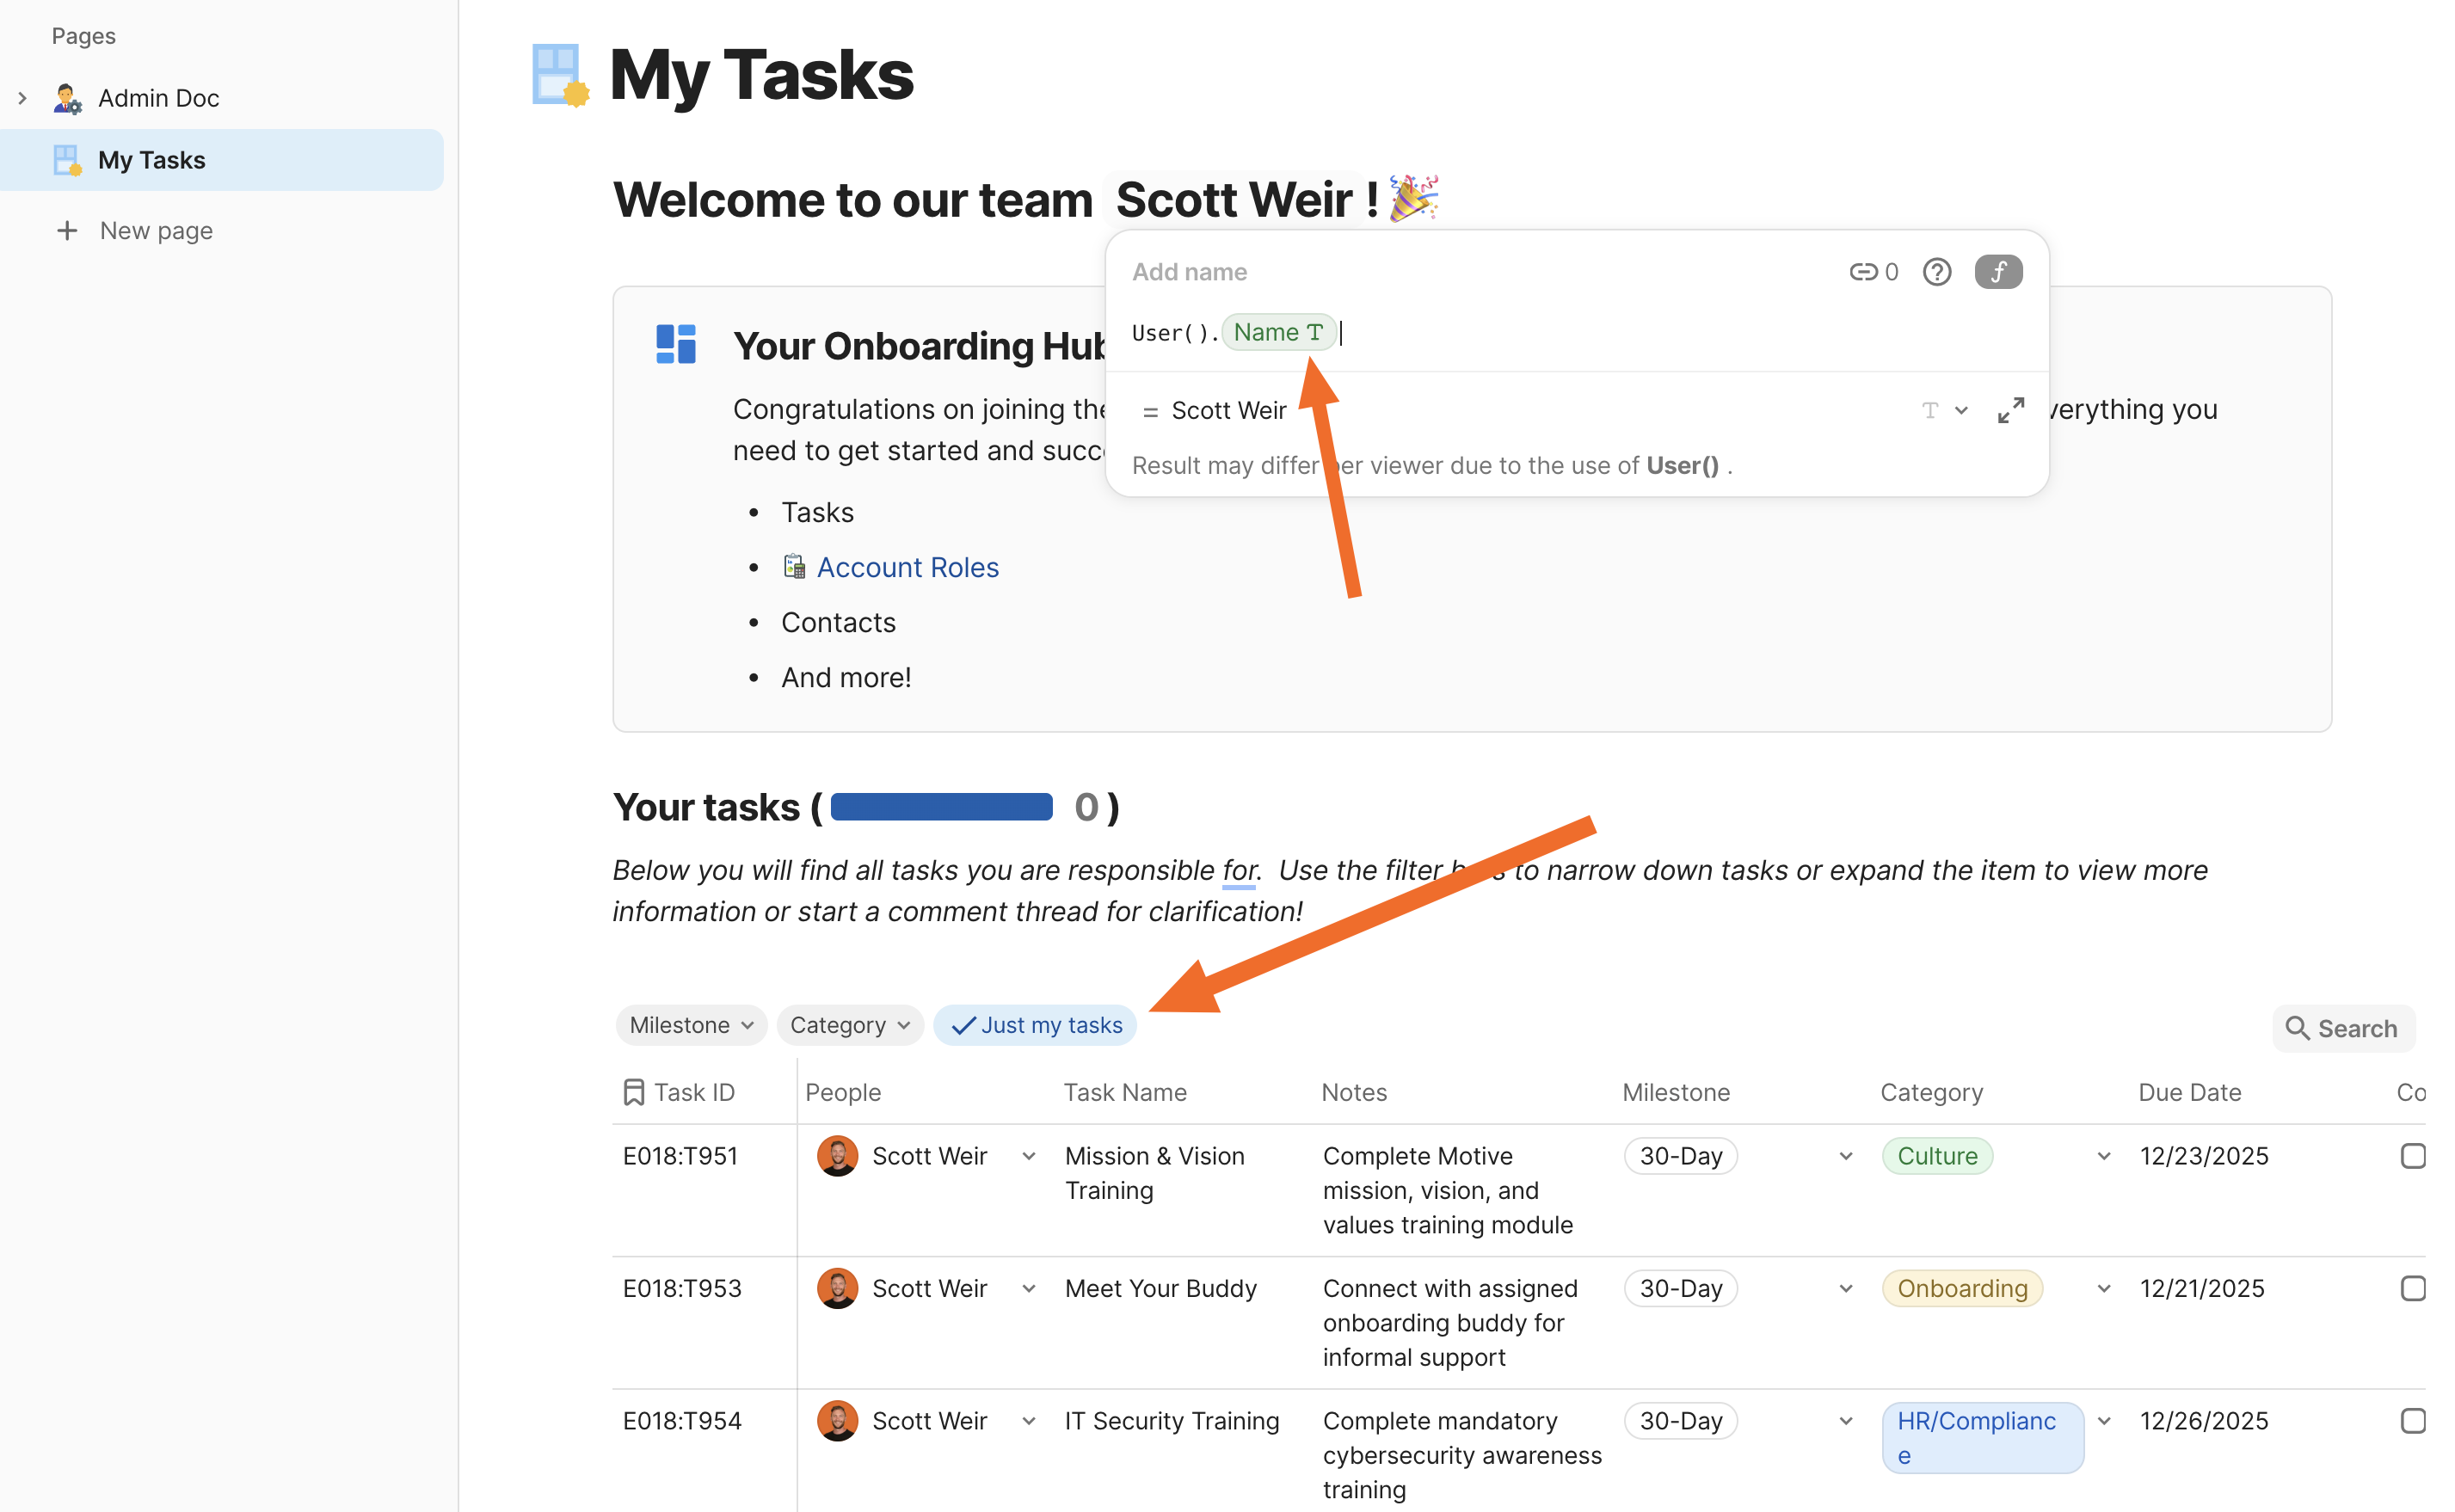The width and height of the screenshot is (2455, 1512).
Task: Open the My Tasks page in sidebar
Action: click(151, 160)
